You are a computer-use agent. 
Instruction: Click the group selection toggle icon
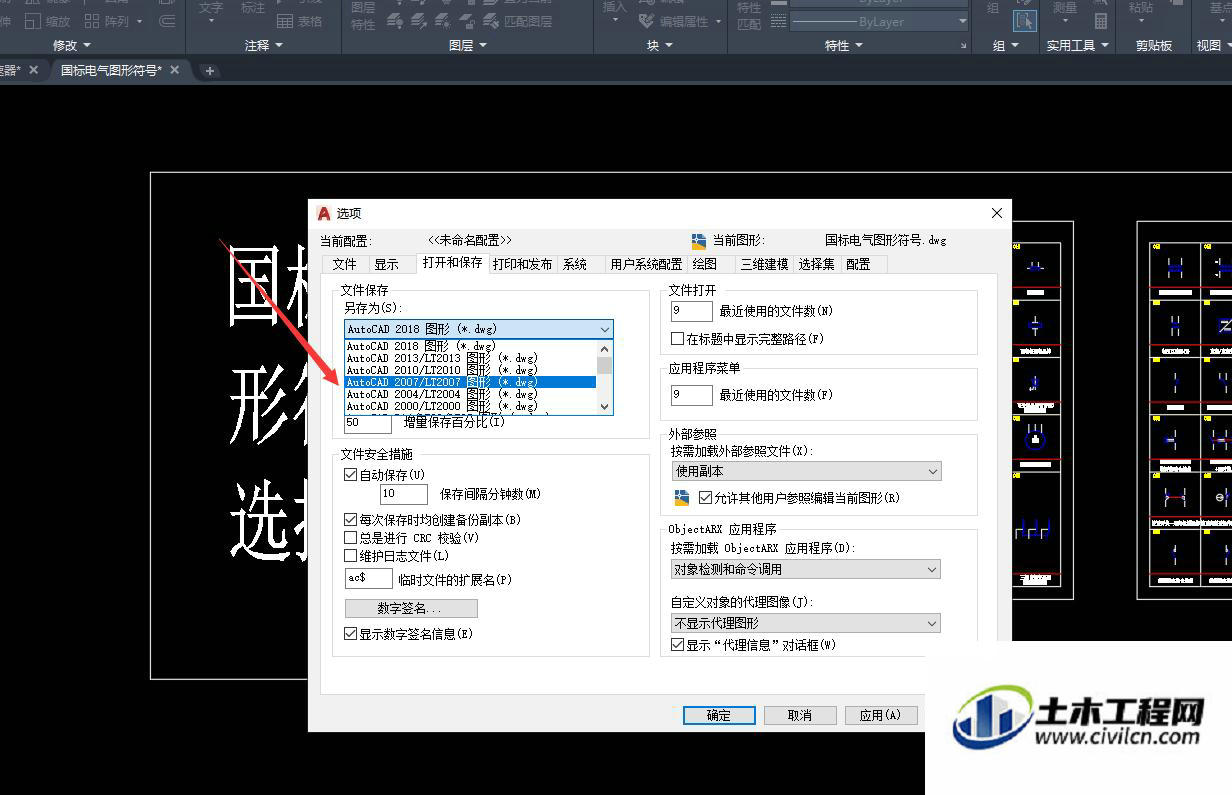tap(1024, 19)
